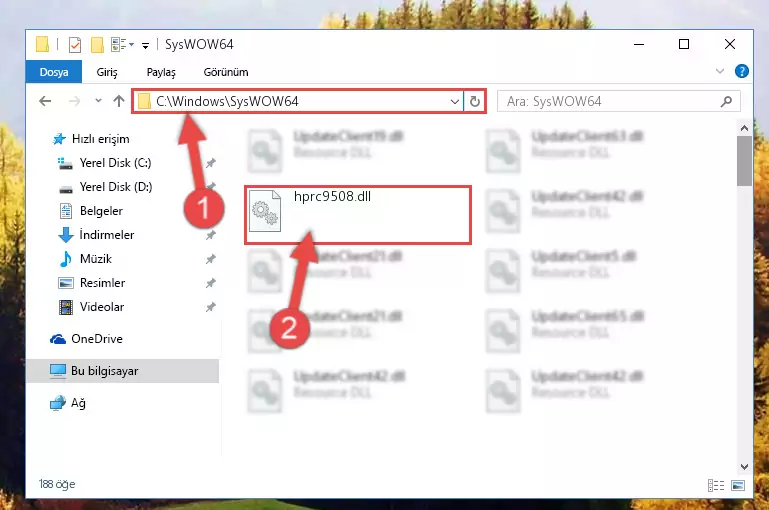Click the OneDrive cloud icon
The width and height of the screenshot is (769, 510).
coord(58,339)
